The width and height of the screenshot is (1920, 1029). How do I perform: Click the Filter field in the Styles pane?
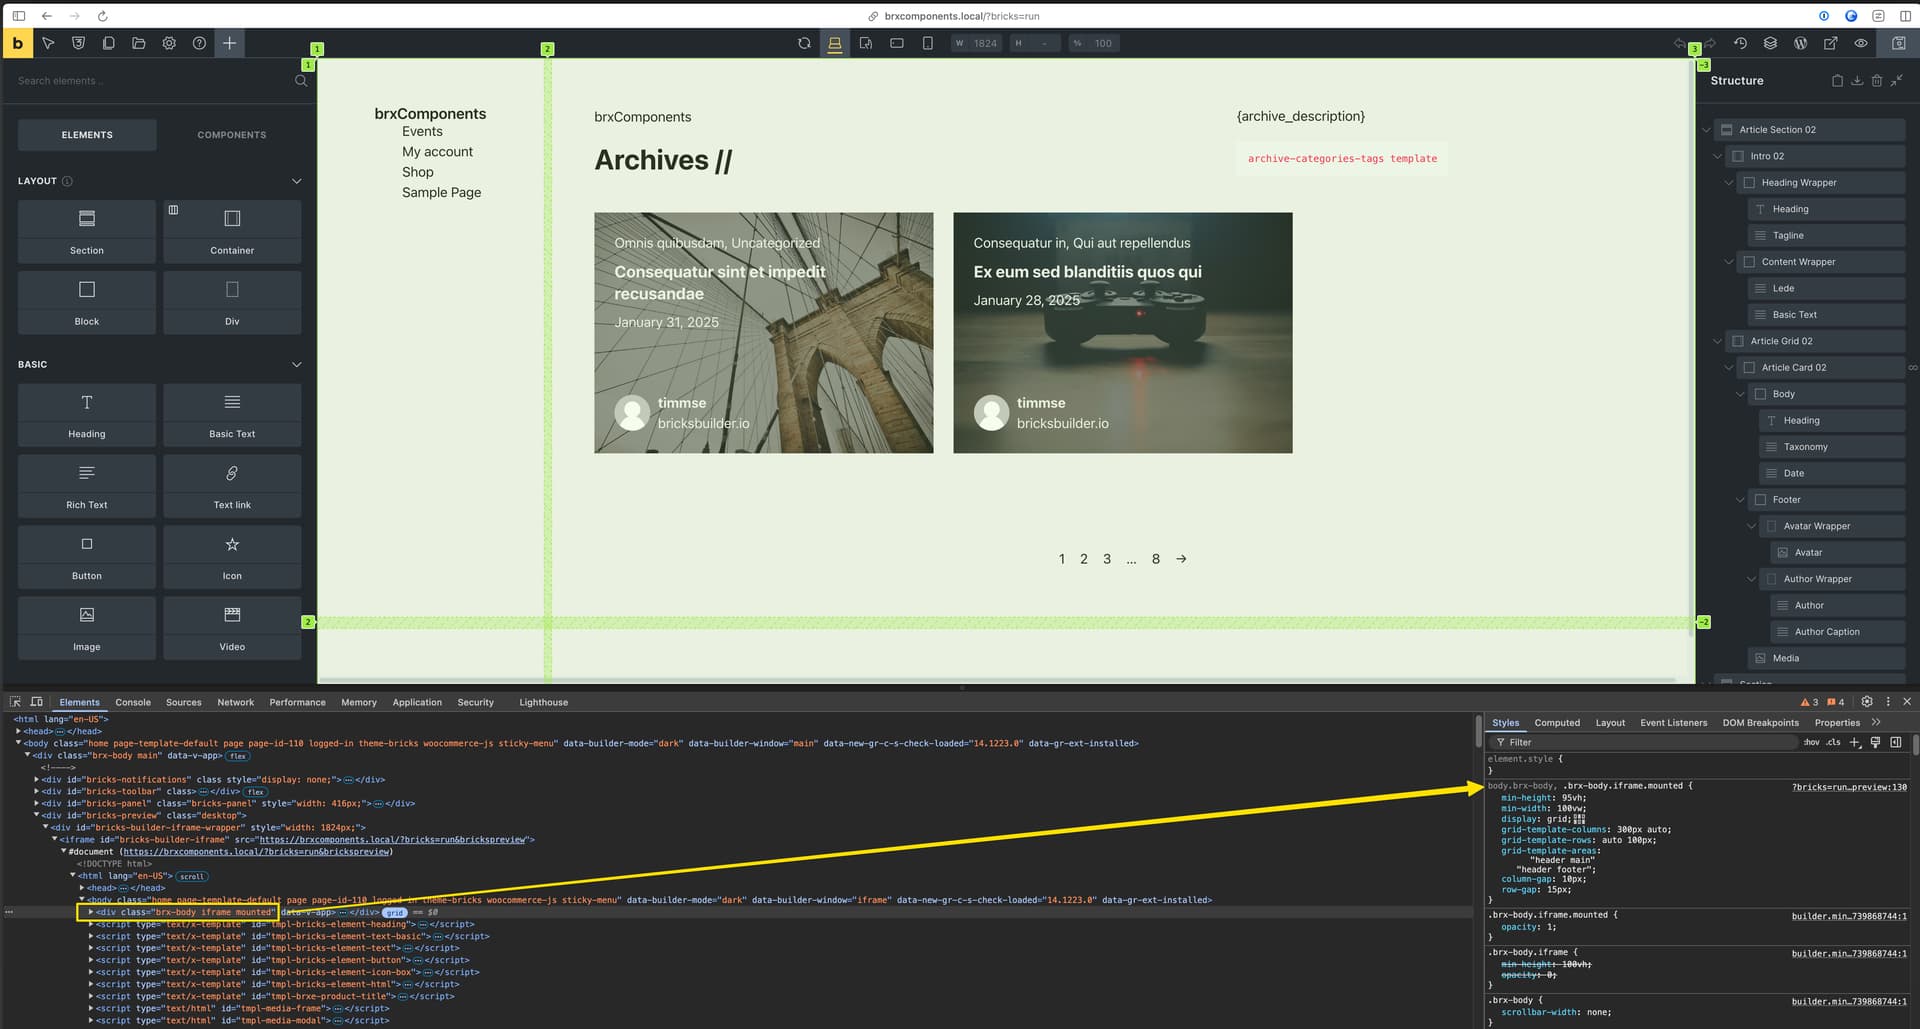point(1645,742)
